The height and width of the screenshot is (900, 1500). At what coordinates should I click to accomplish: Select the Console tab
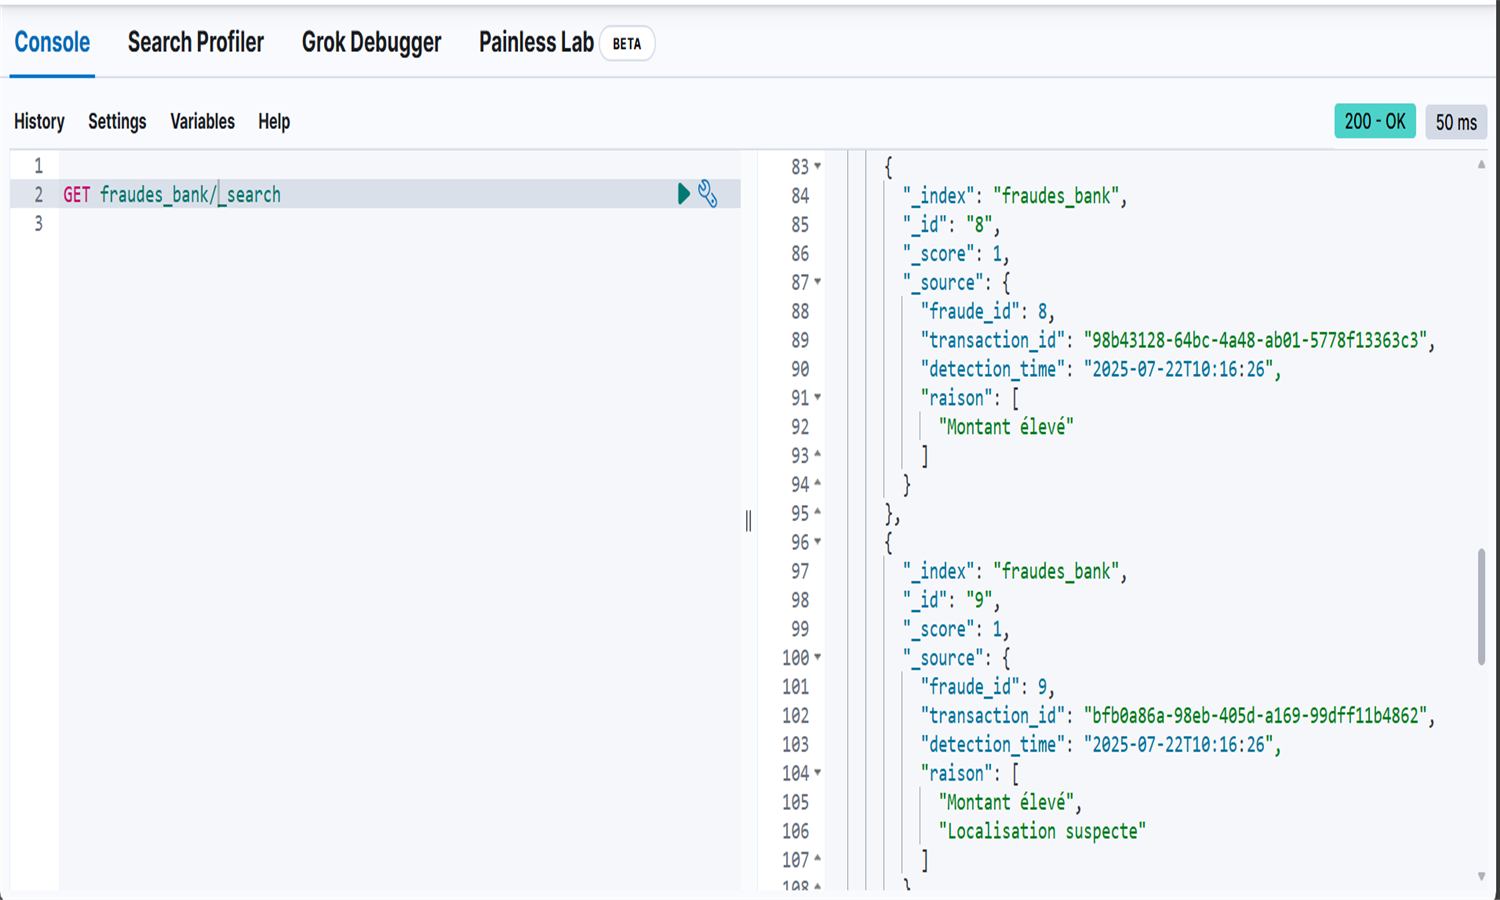52,42
